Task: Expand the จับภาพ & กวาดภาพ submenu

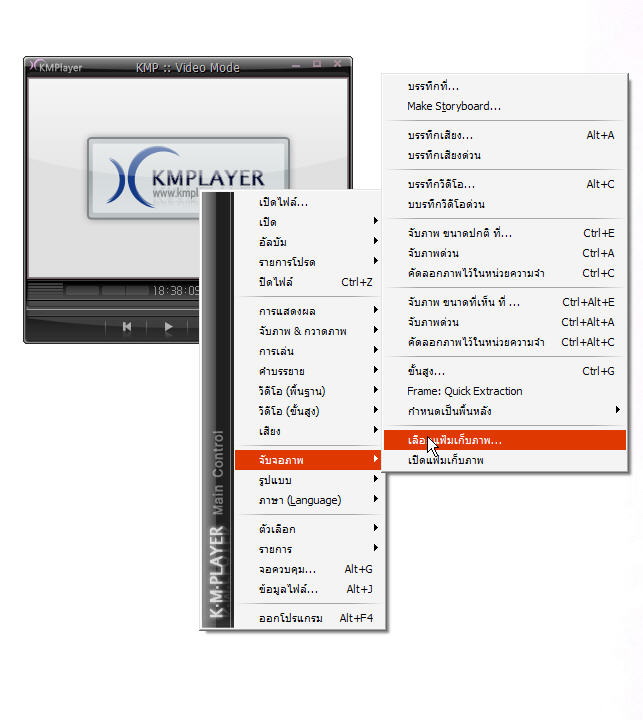Action: (308, 331)
